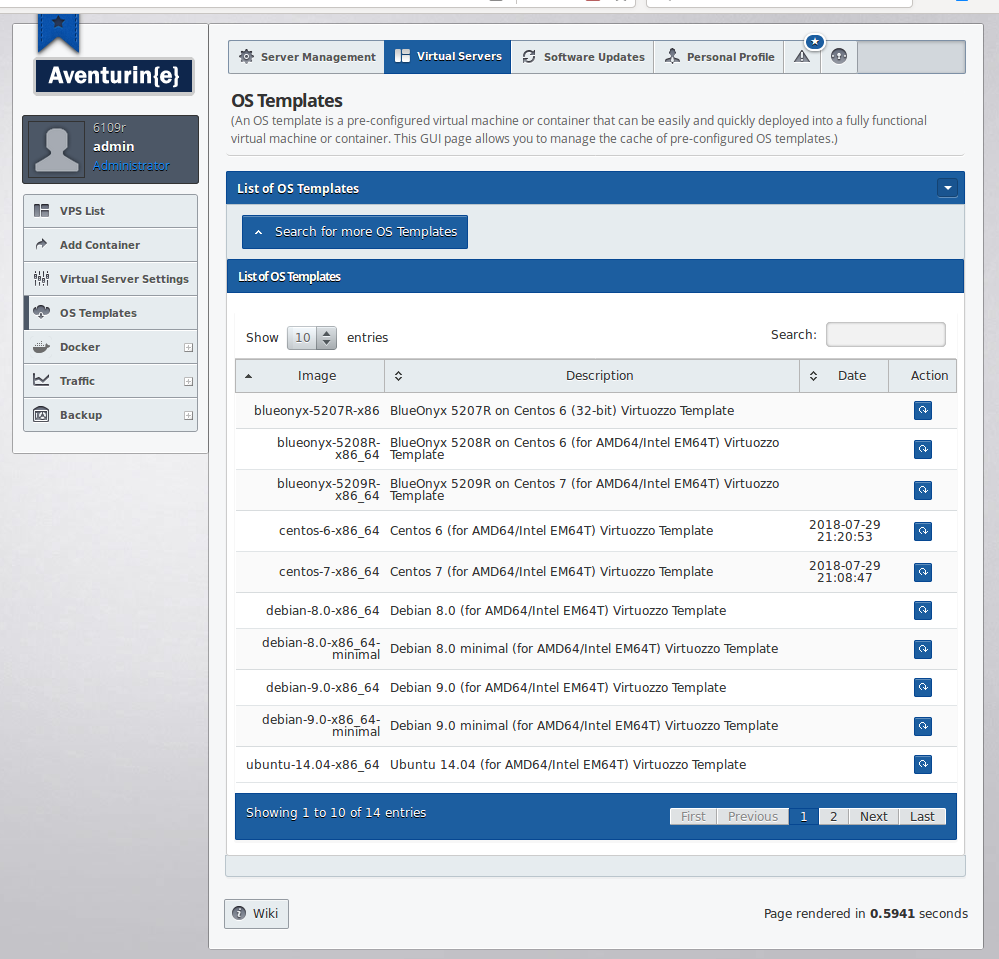Click the First page button
The height and width of the screenshot is (959, 999).
[x=693, y=816]
